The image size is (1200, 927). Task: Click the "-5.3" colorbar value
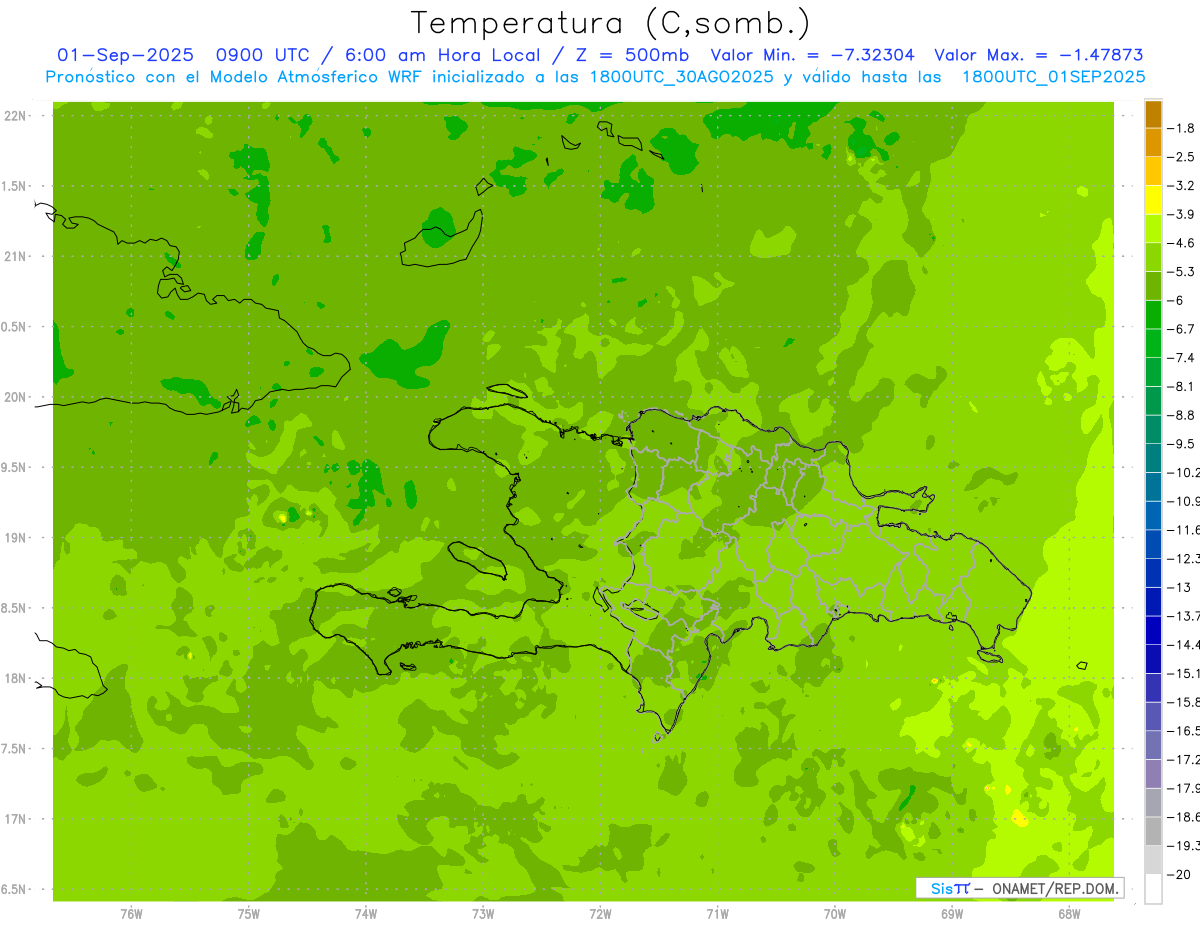coord(1181,271)
